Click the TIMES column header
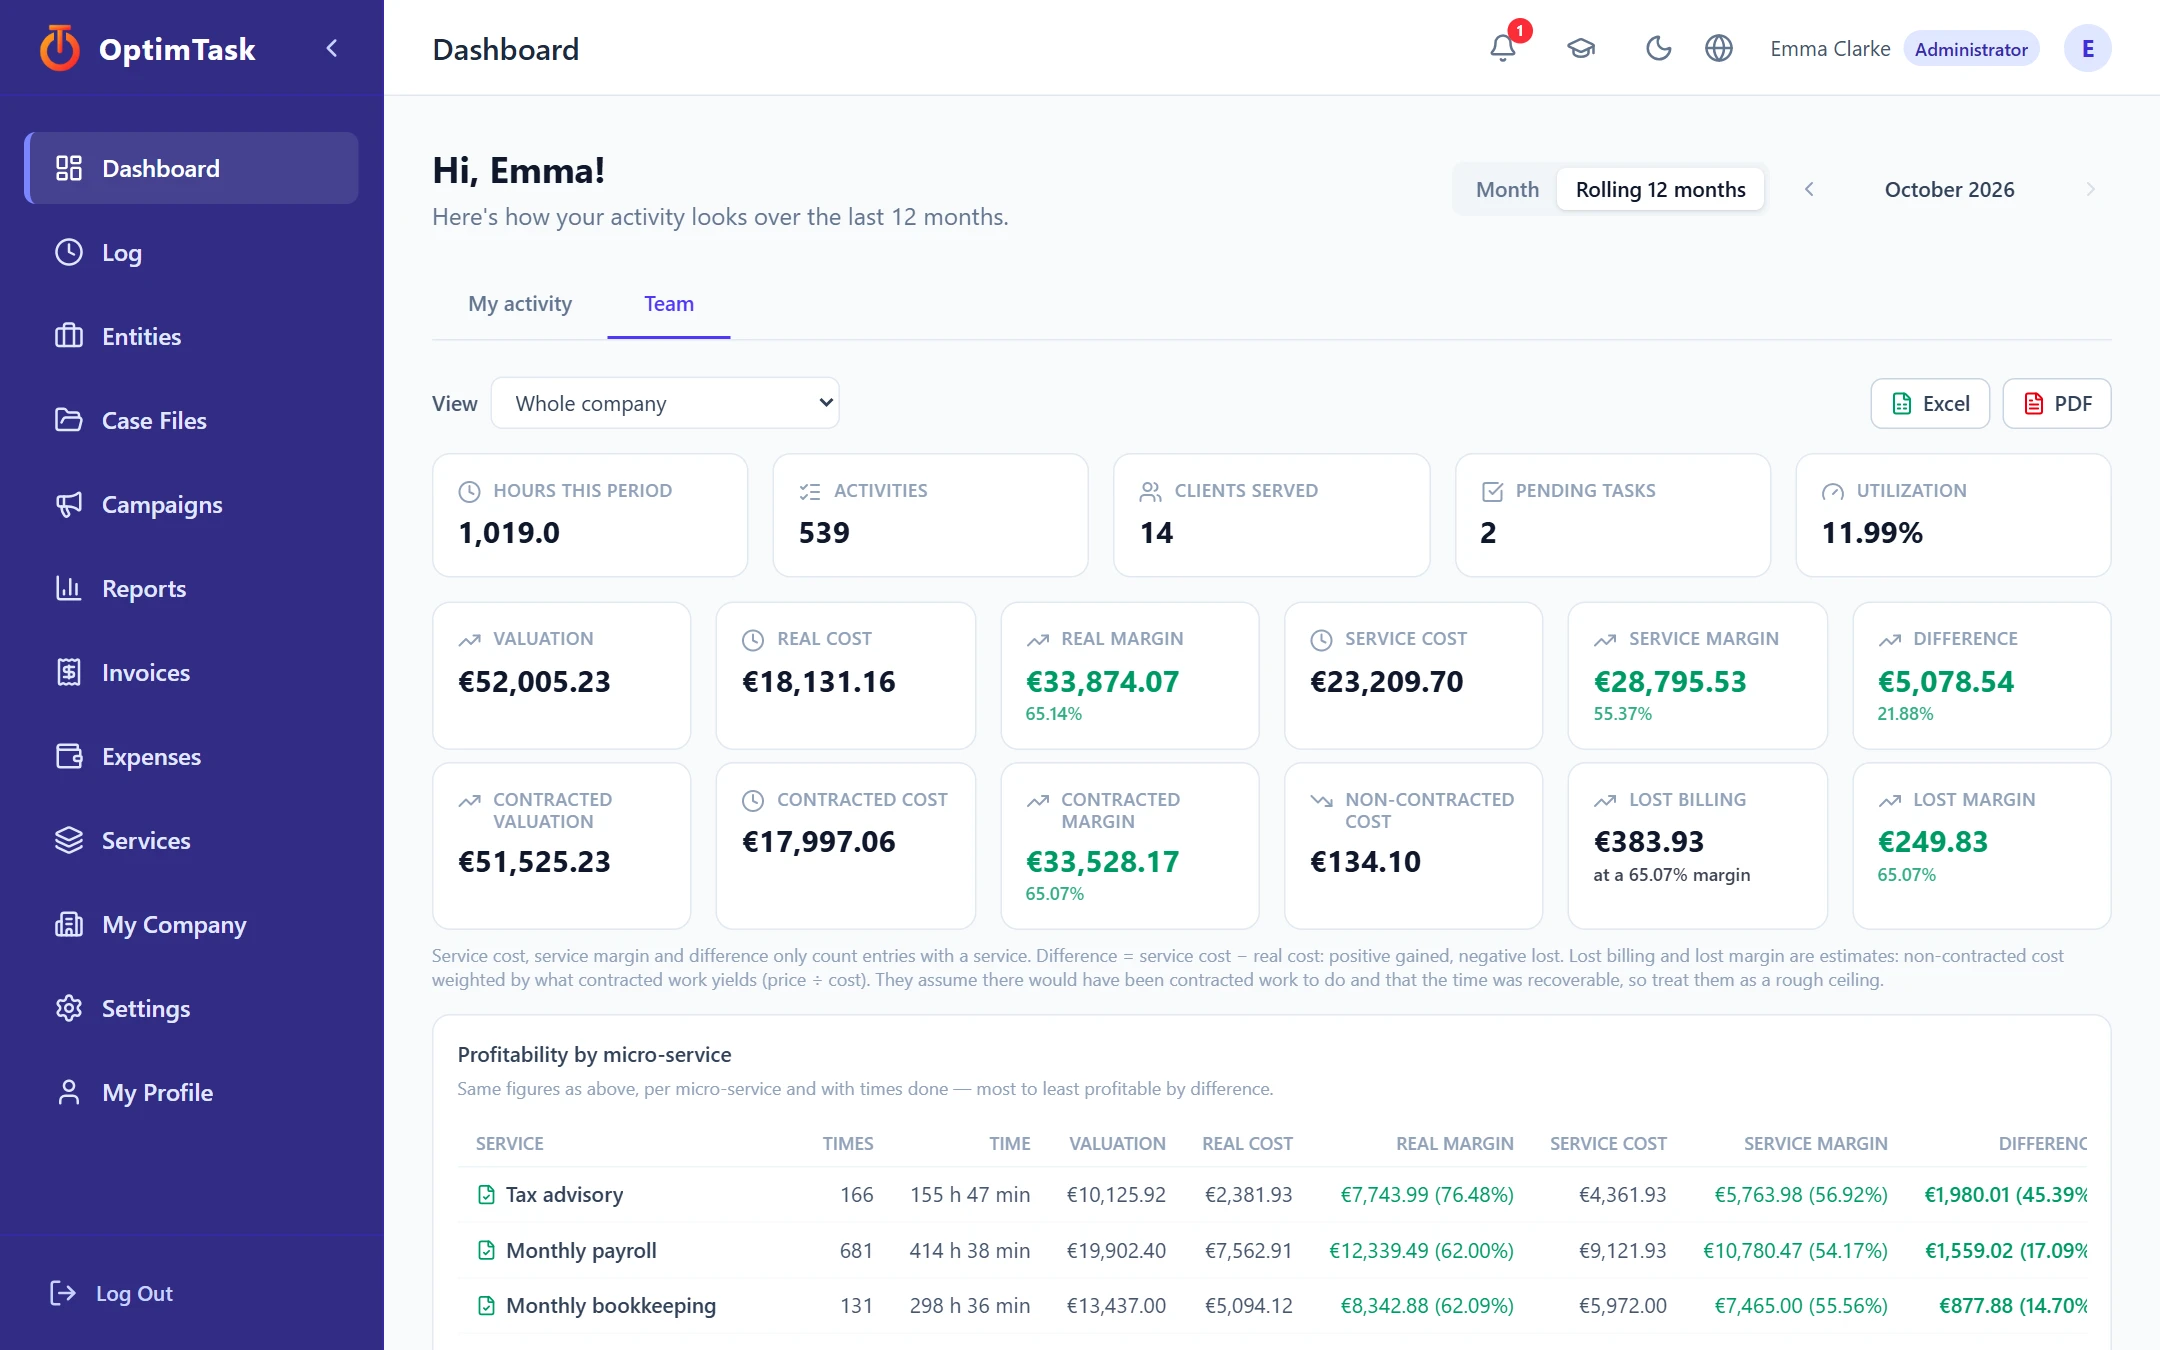 click(x=848, y=1143)
